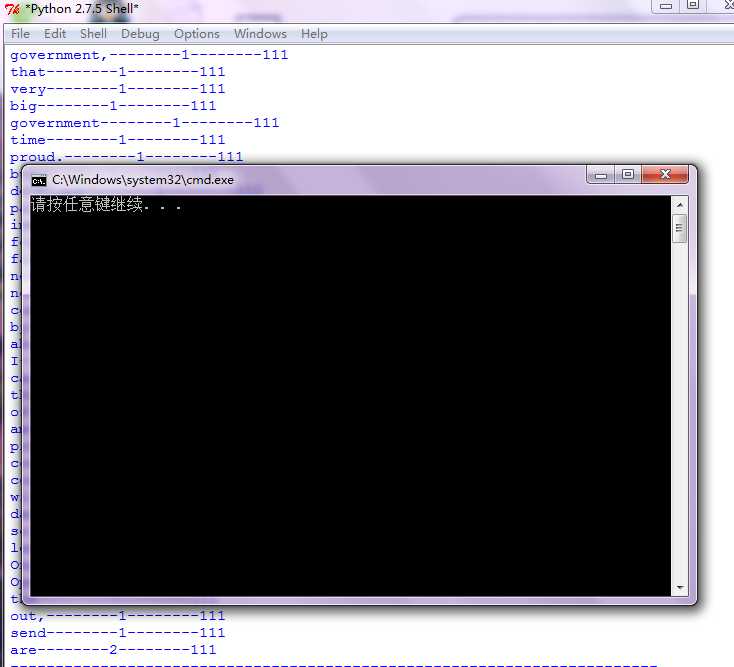
Task: Minimize the cmd.exe window
Action: pos(601,175)
